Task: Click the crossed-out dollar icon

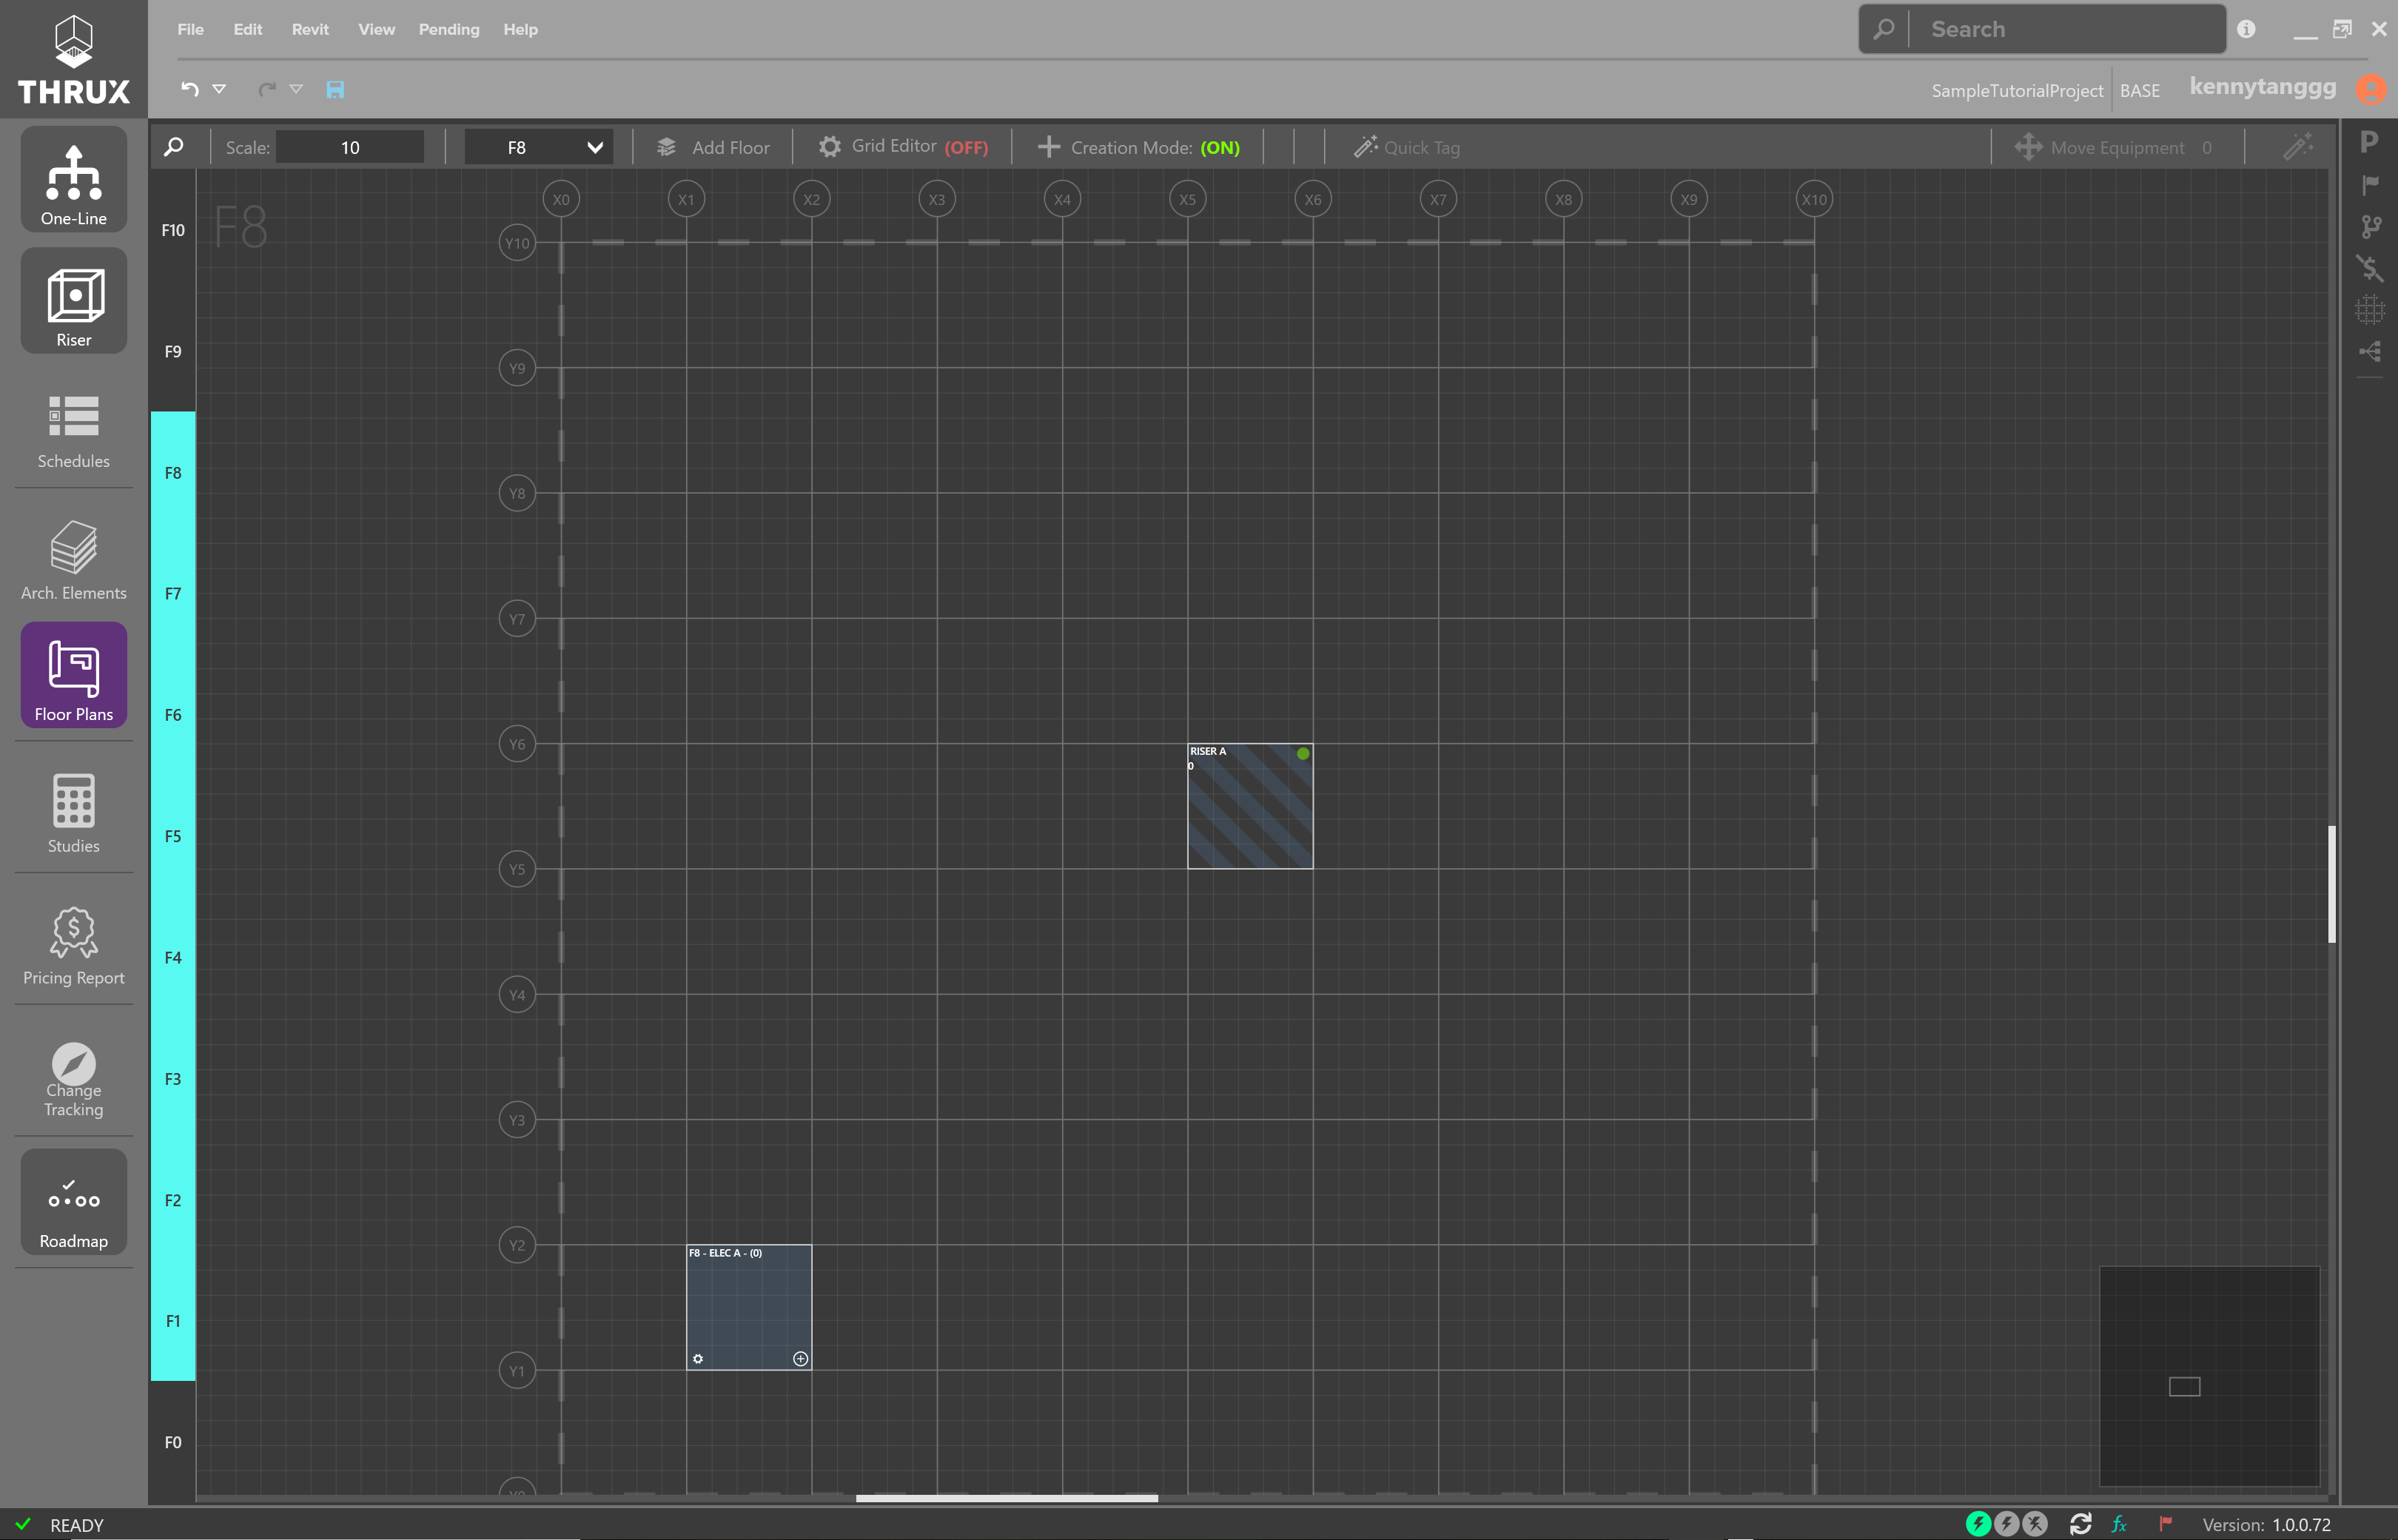Action: click(2369, 268)
